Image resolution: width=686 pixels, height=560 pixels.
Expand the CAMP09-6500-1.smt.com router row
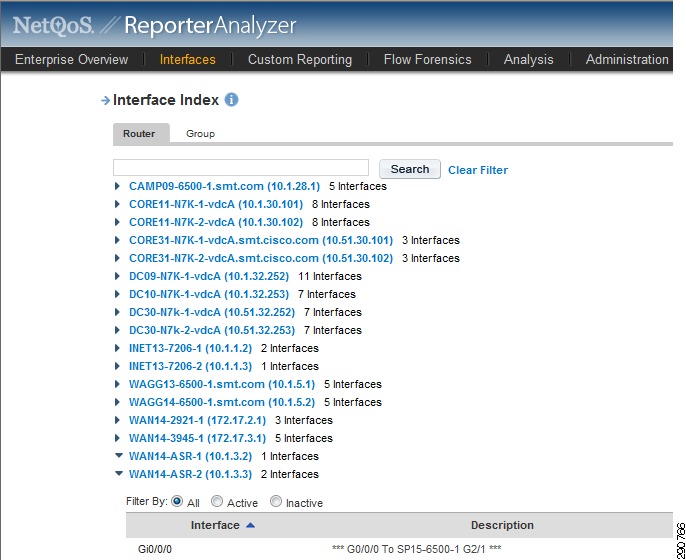(x=117, y=186)
